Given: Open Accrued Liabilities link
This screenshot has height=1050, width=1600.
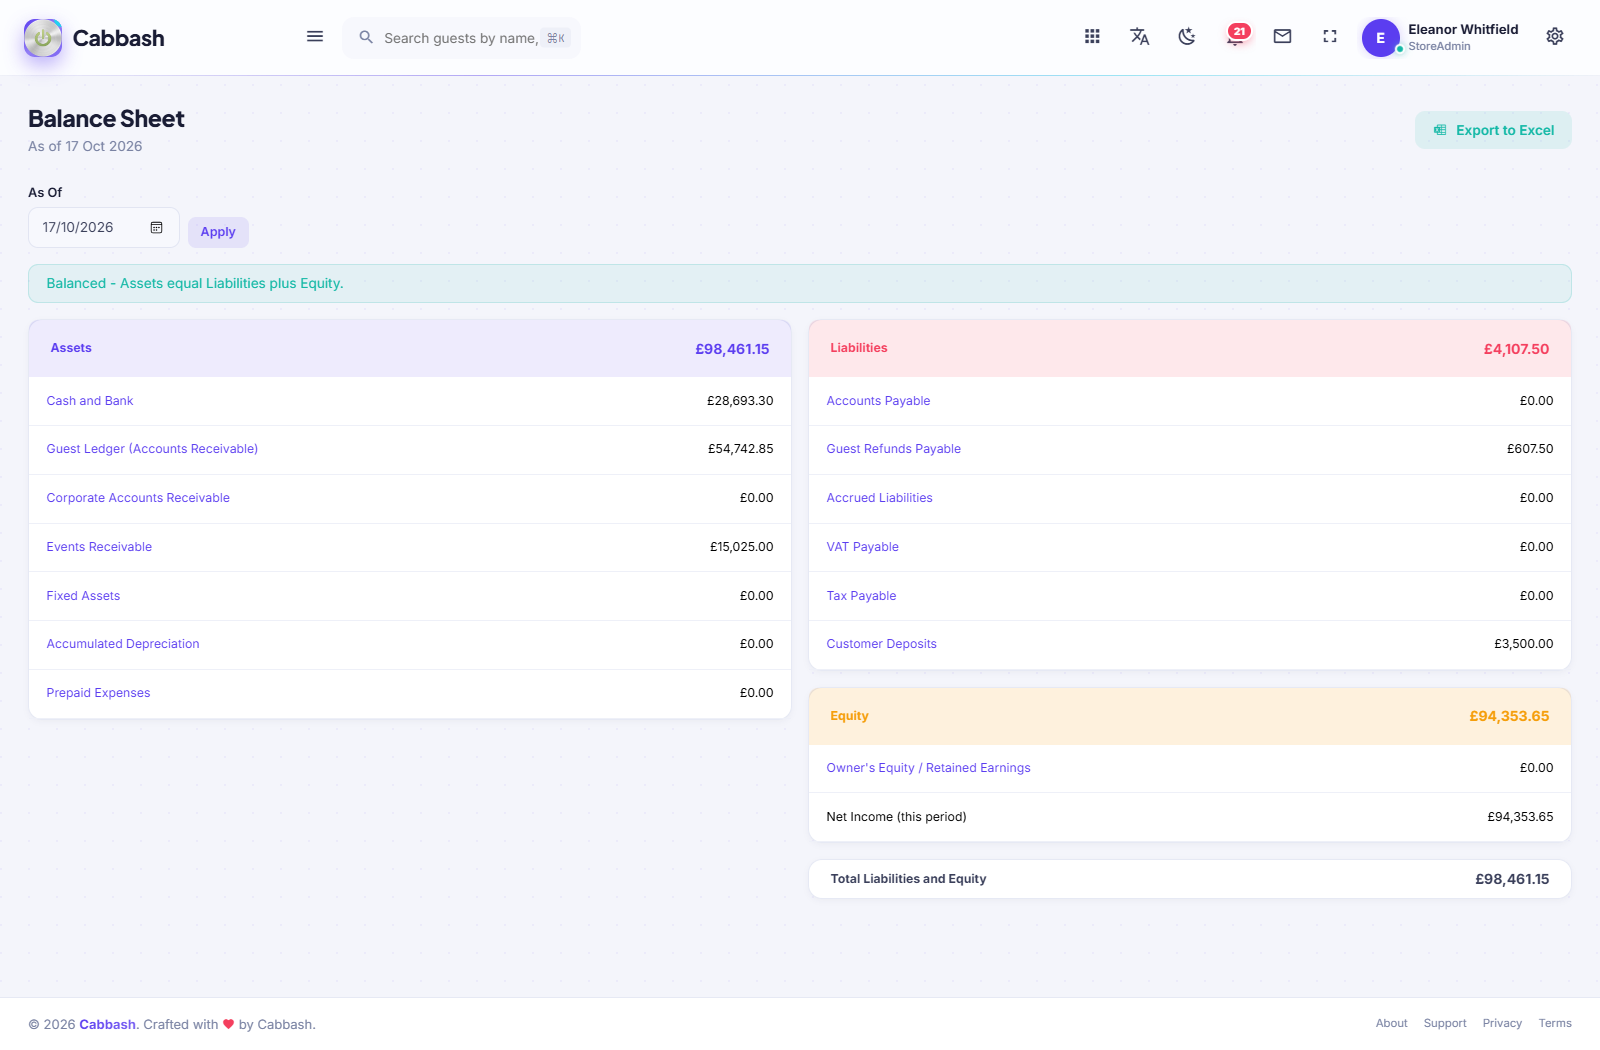Looking at the screenshot, I should (x=879, y=498).
